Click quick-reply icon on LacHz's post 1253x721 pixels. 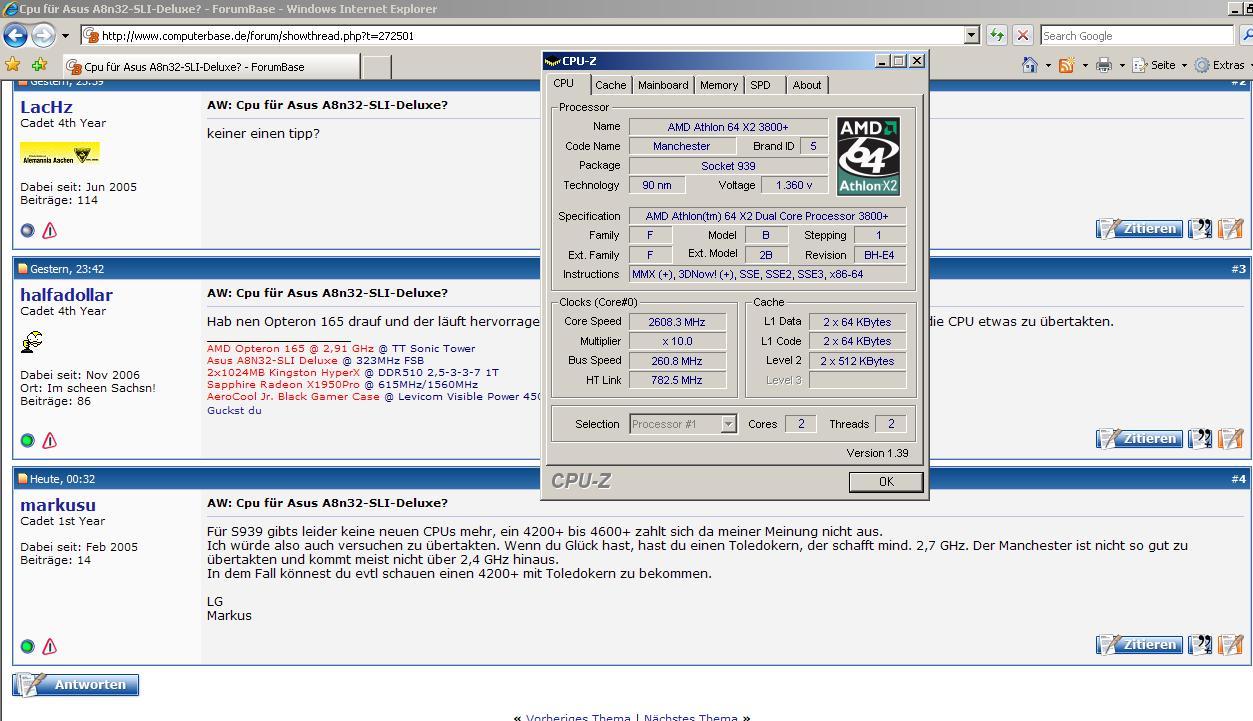click(1231, 229)
